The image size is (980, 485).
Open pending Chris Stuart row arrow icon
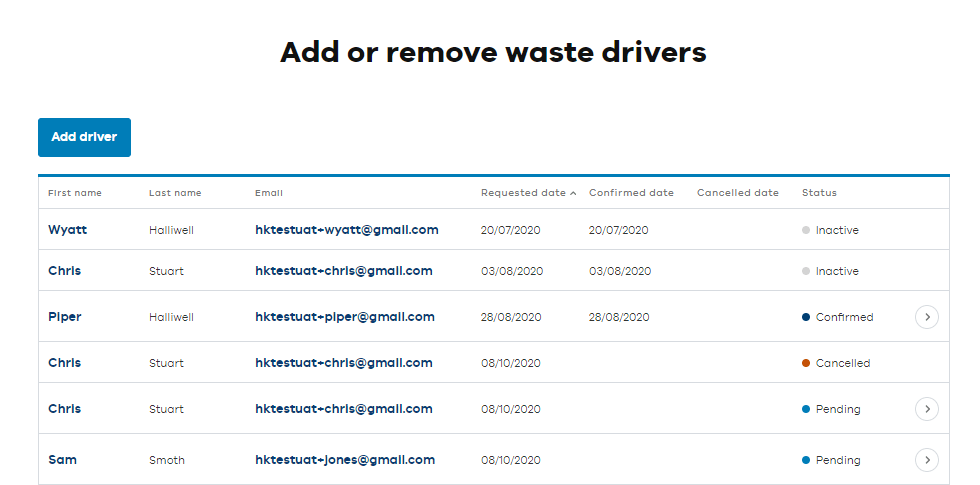[927, 409]
